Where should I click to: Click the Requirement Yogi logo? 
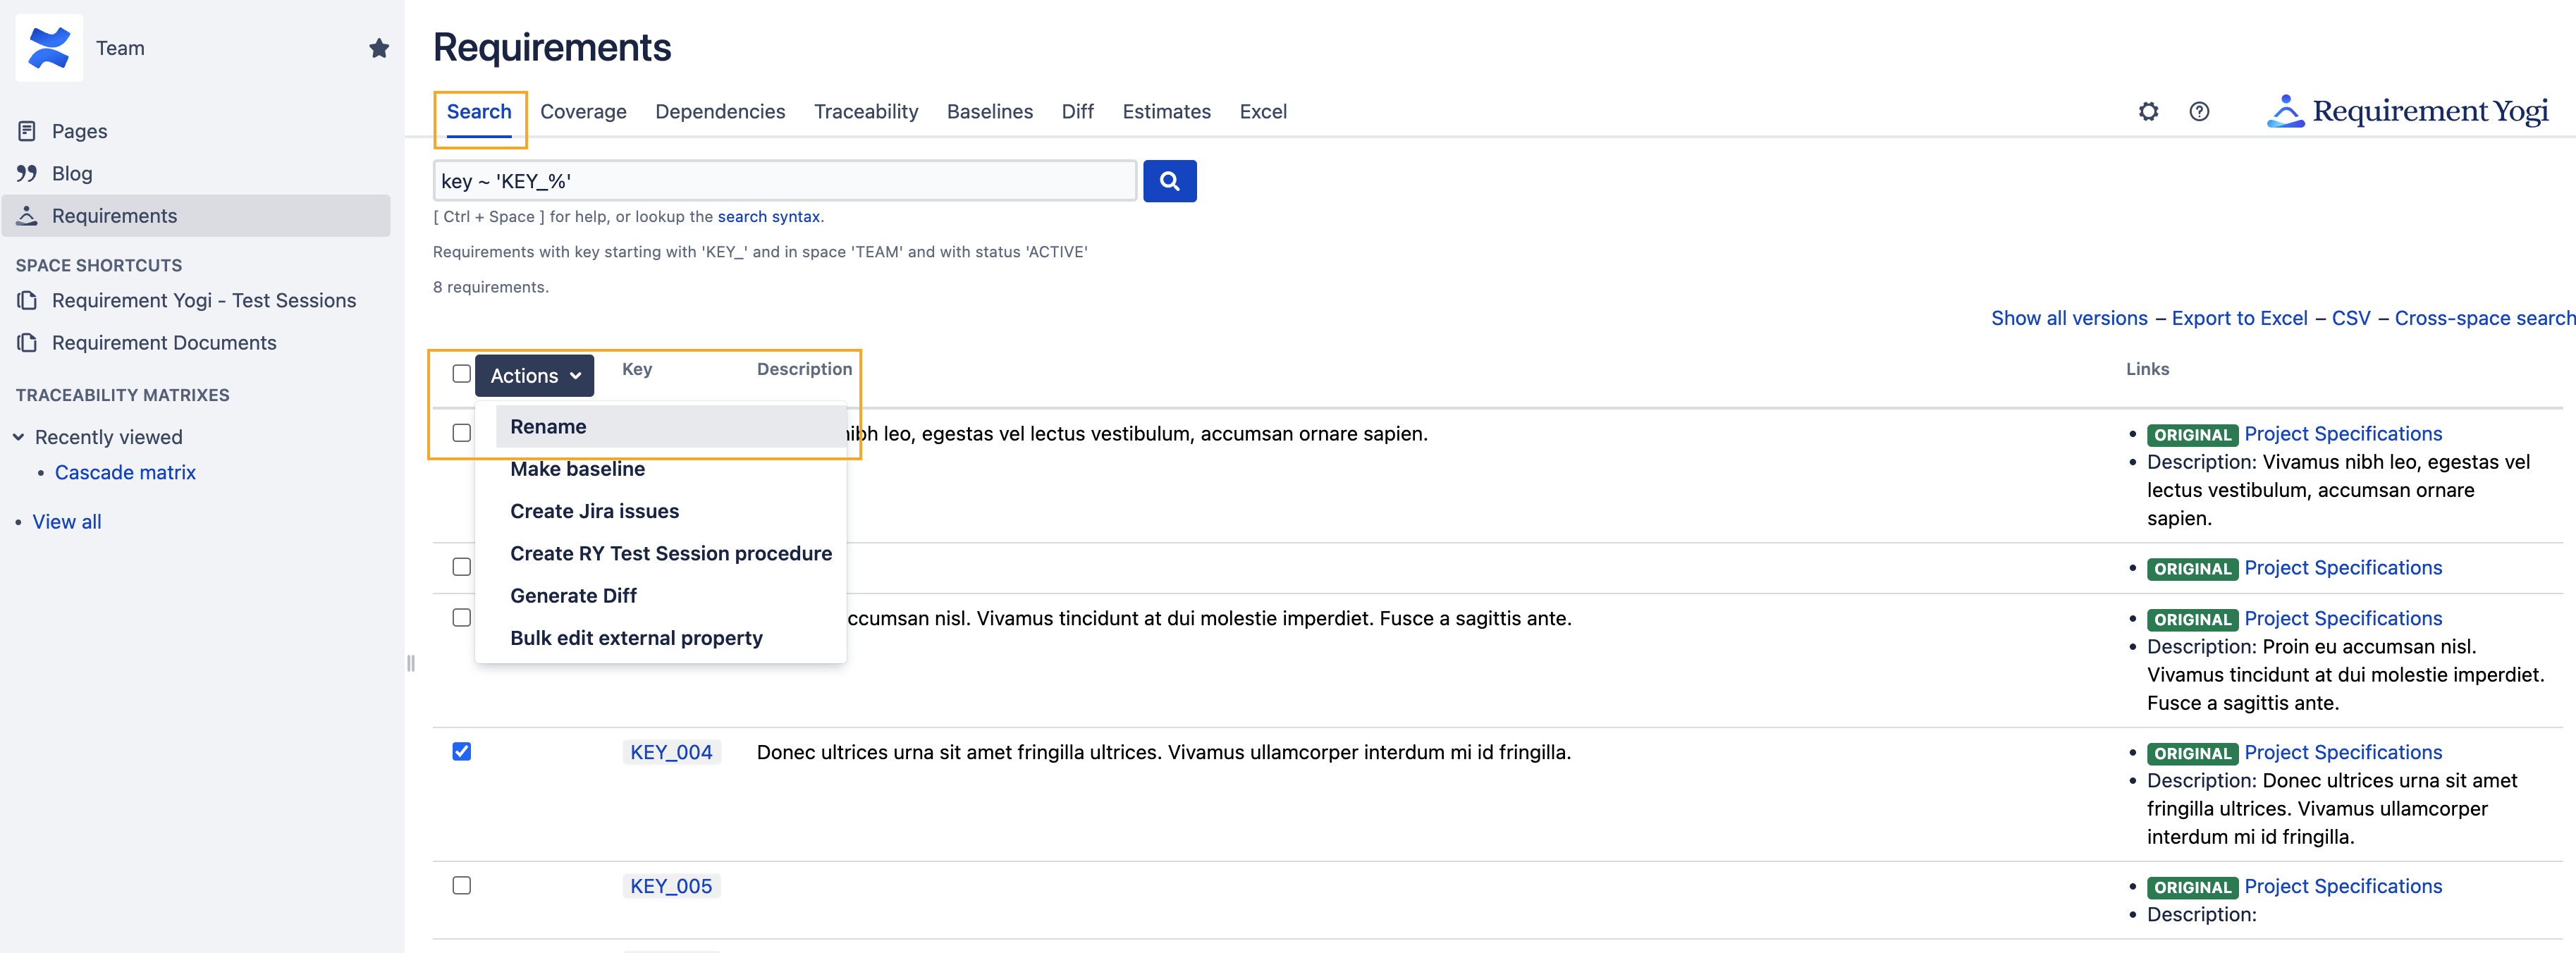[x=2407, y=111]
